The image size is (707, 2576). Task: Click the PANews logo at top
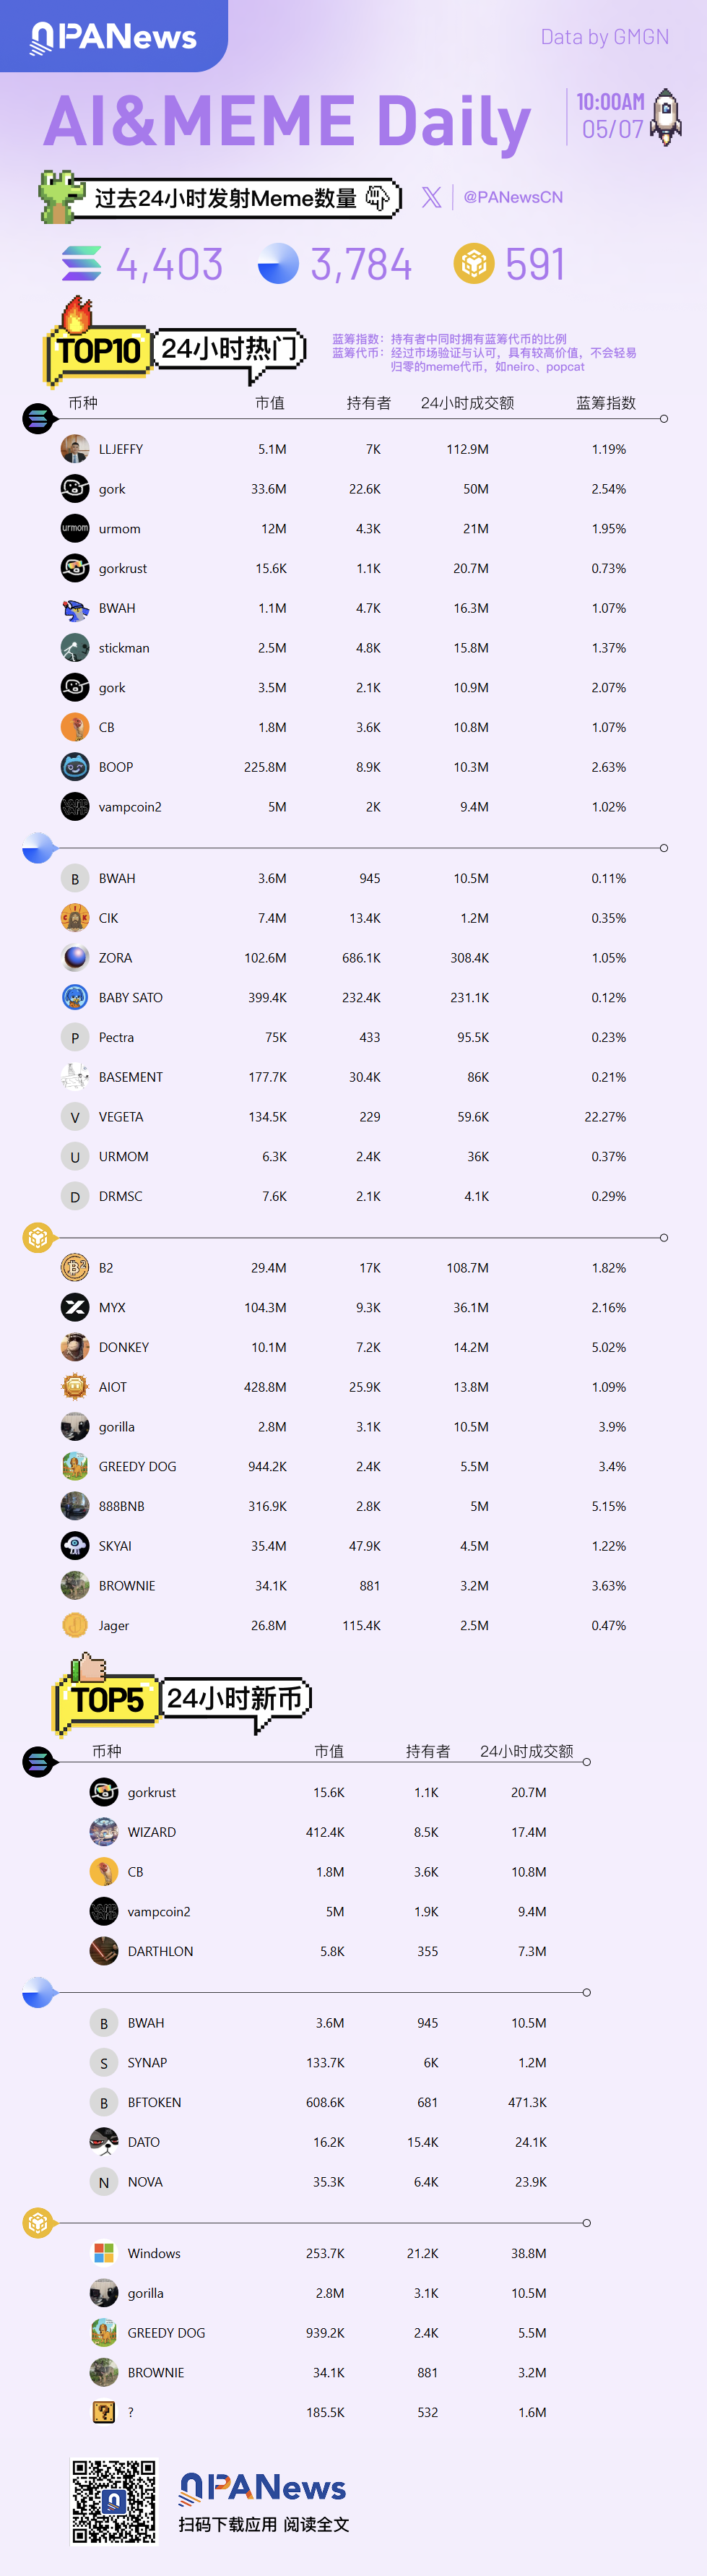(x=113, y=37)
